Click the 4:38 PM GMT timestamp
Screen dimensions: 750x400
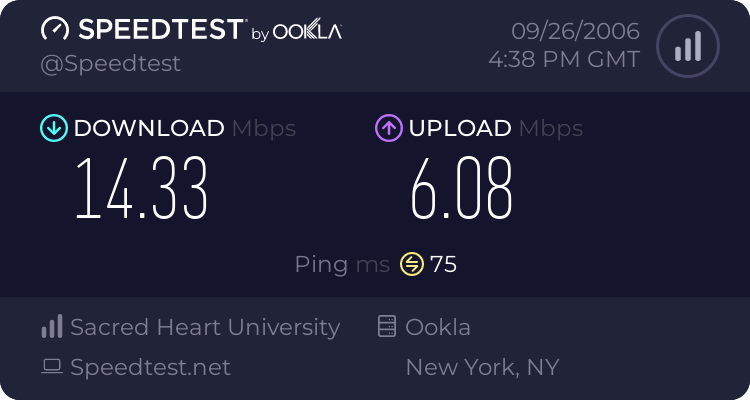pyautogui.click(x=564, y=60)
